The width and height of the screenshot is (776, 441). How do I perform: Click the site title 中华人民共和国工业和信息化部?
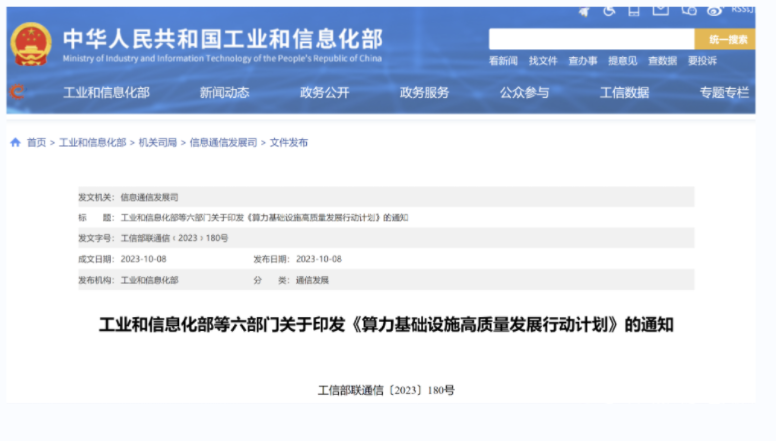(x=223, y=39)
